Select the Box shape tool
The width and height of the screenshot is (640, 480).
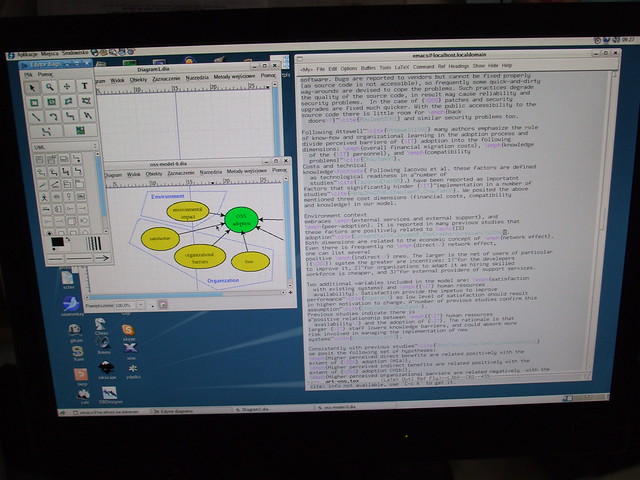pos(34,102)
